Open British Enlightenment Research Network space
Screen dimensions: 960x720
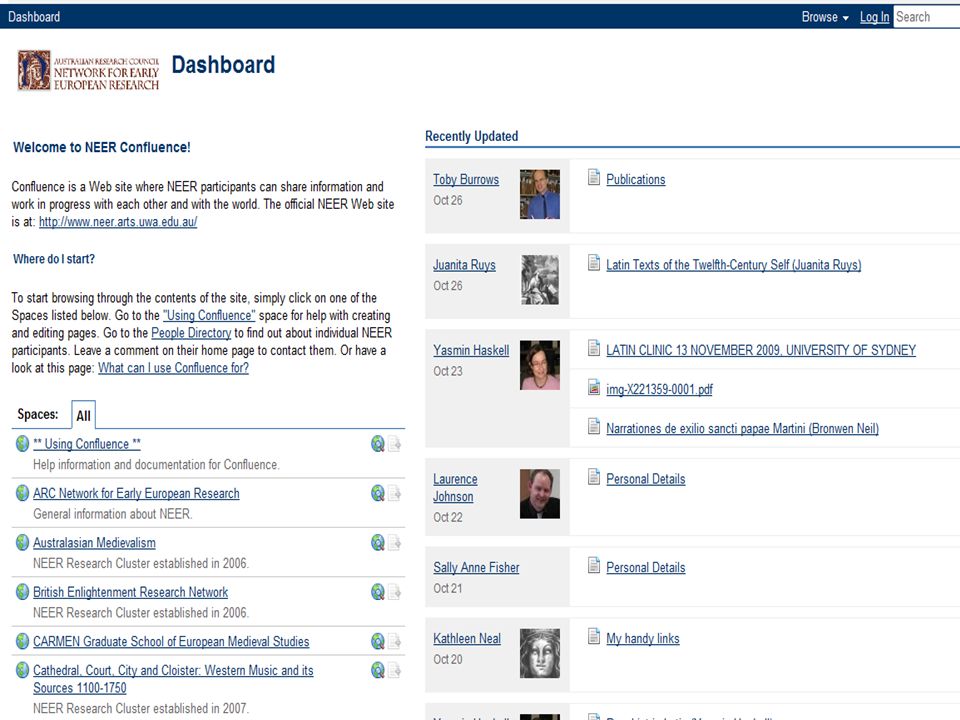tap(130, 592)
